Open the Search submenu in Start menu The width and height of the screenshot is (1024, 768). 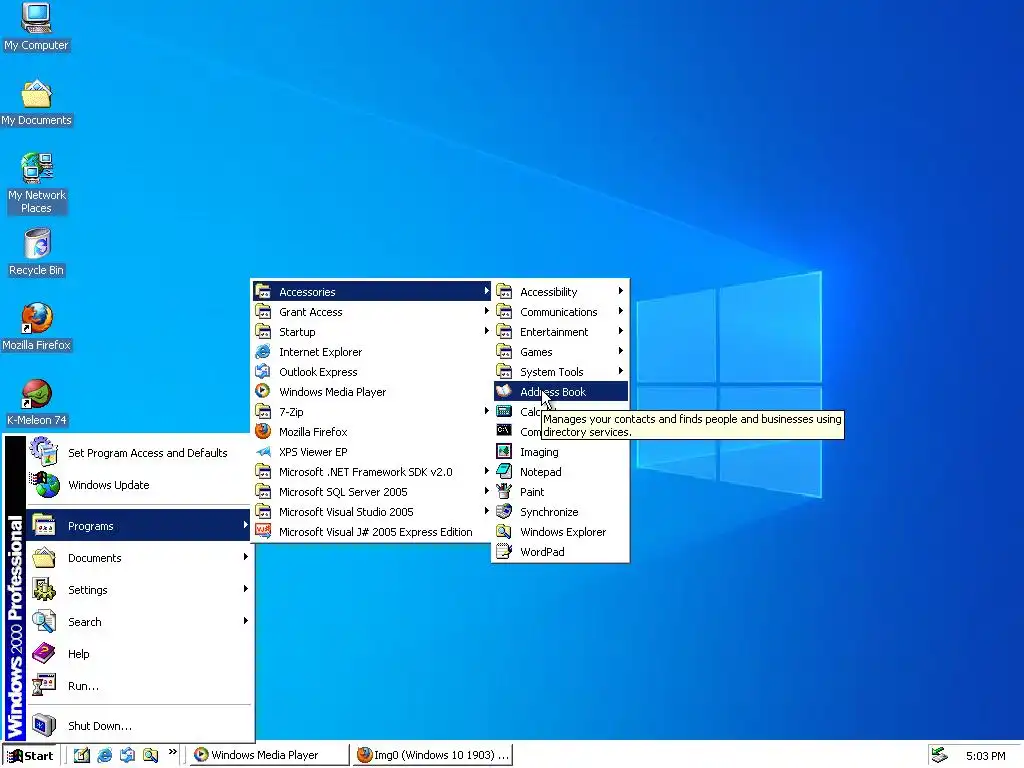pos(138,622)
